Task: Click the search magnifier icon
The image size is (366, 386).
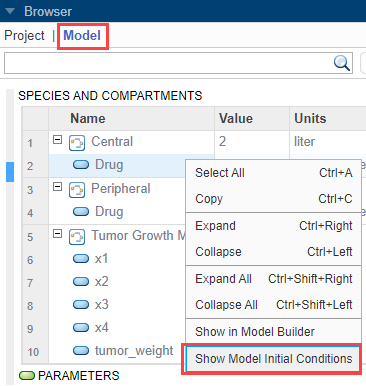Action: [342, 63]
